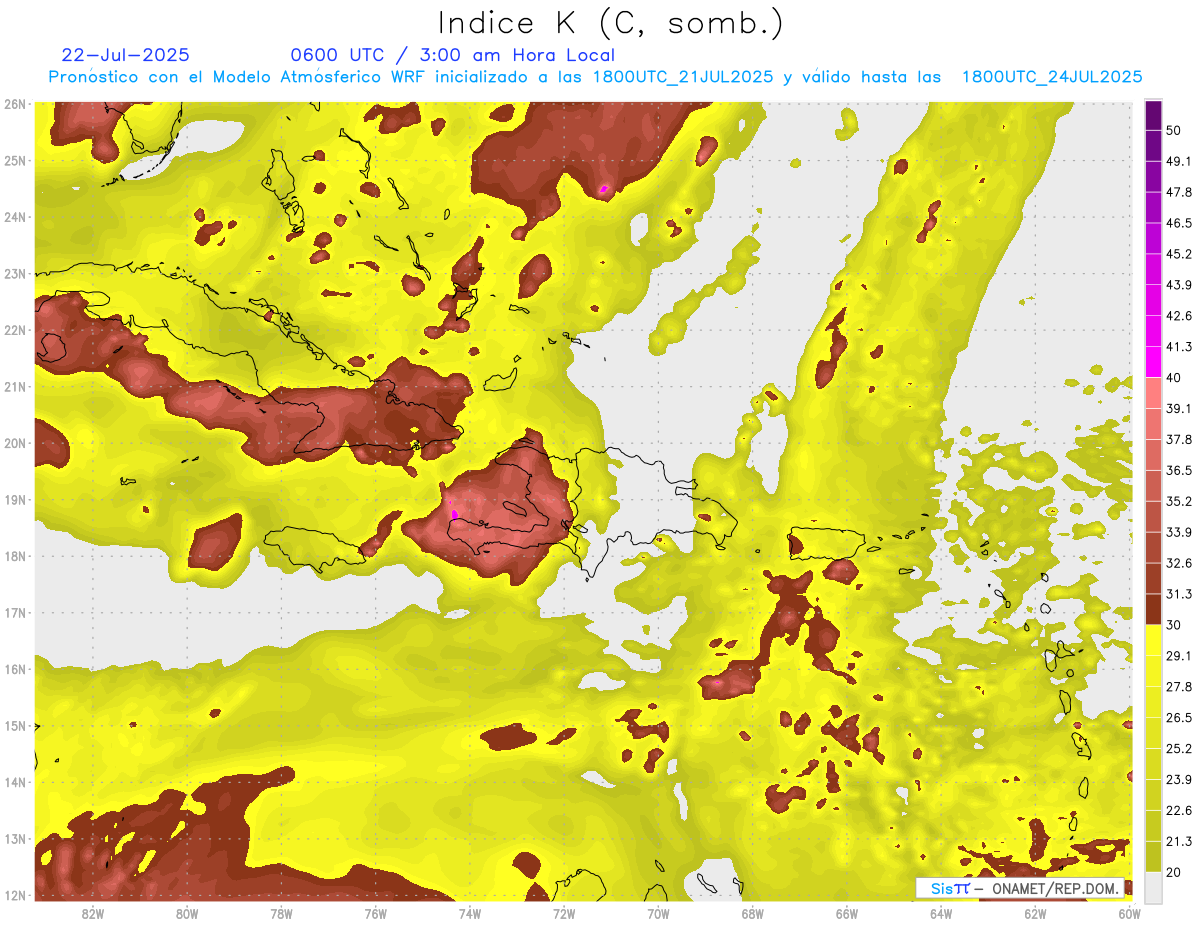Click the "21.3" colorbar label
Screen dimensions: 1200x927
click(x=1179, y=841)
